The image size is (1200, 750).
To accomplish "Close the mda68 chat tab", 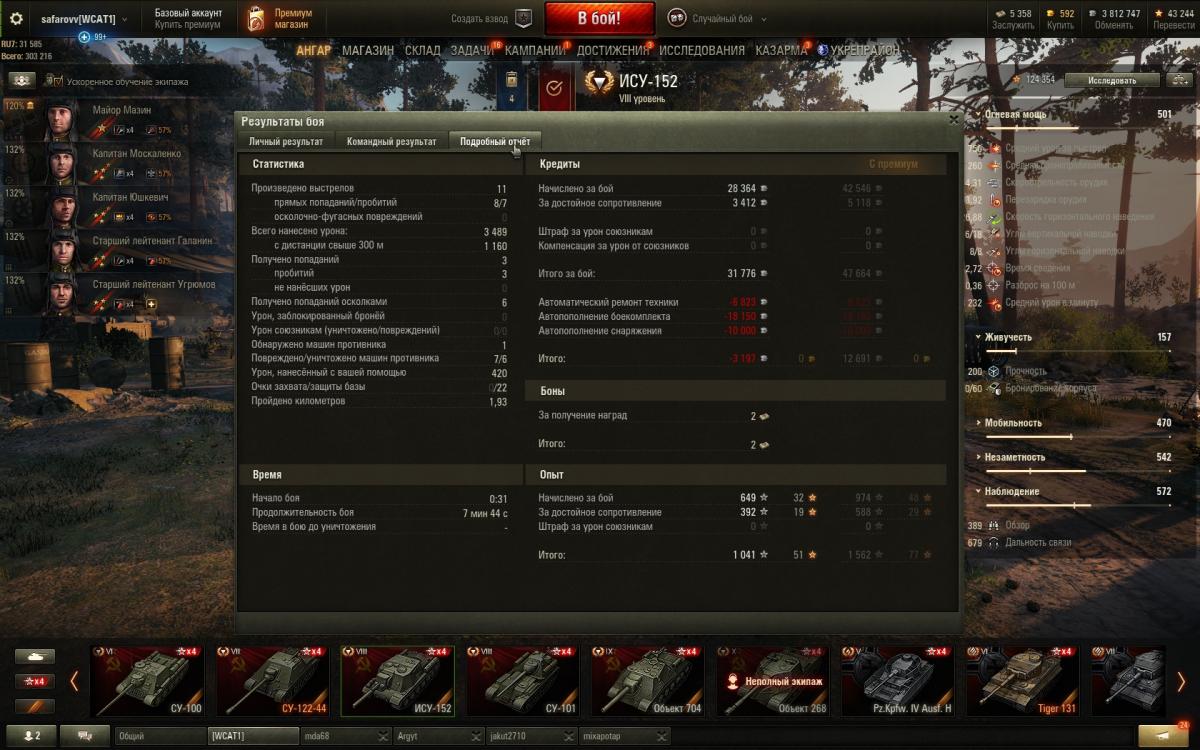I will click(383, 736).
